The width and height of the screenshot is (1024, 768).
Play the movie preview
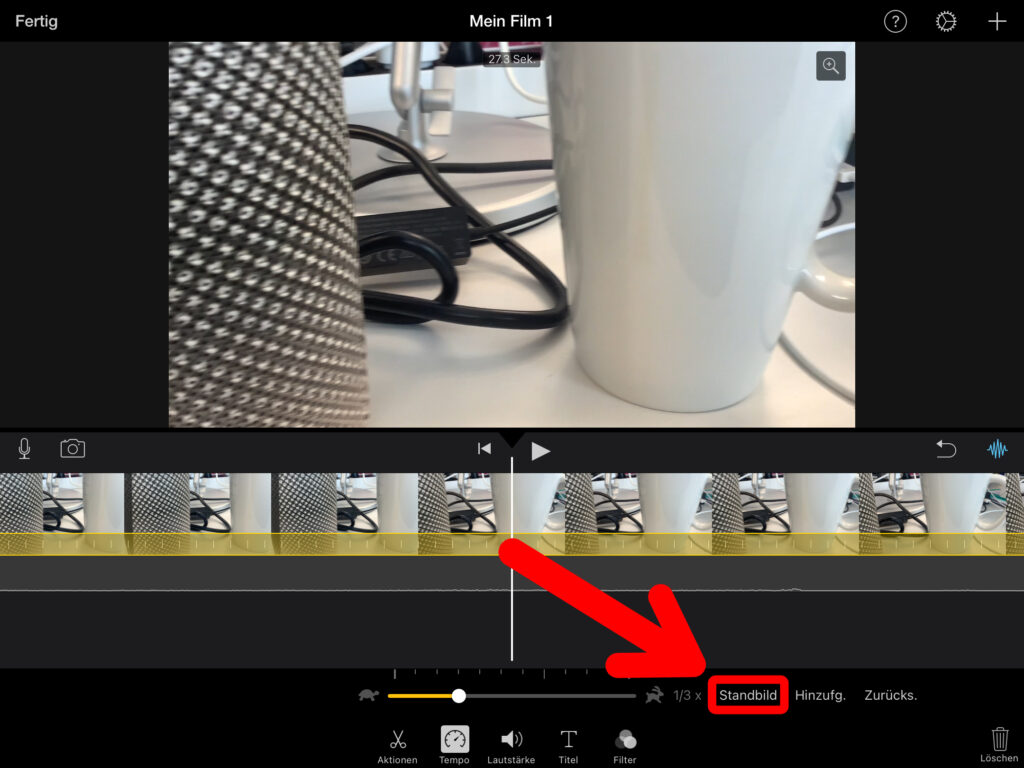(x=540, y=450)
